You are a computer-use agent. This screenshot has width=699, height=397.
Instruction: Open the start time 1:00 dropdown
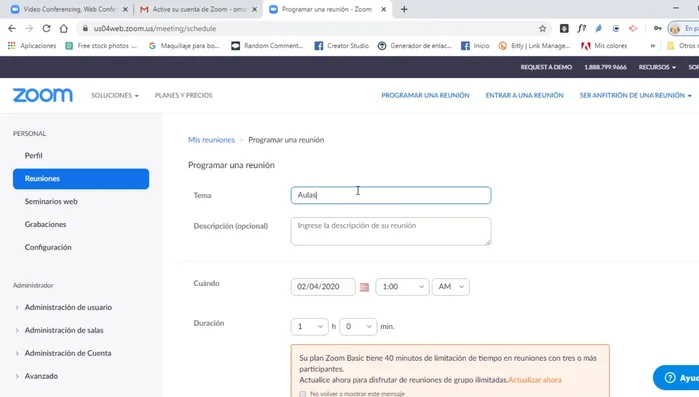[x=402, y=287]
